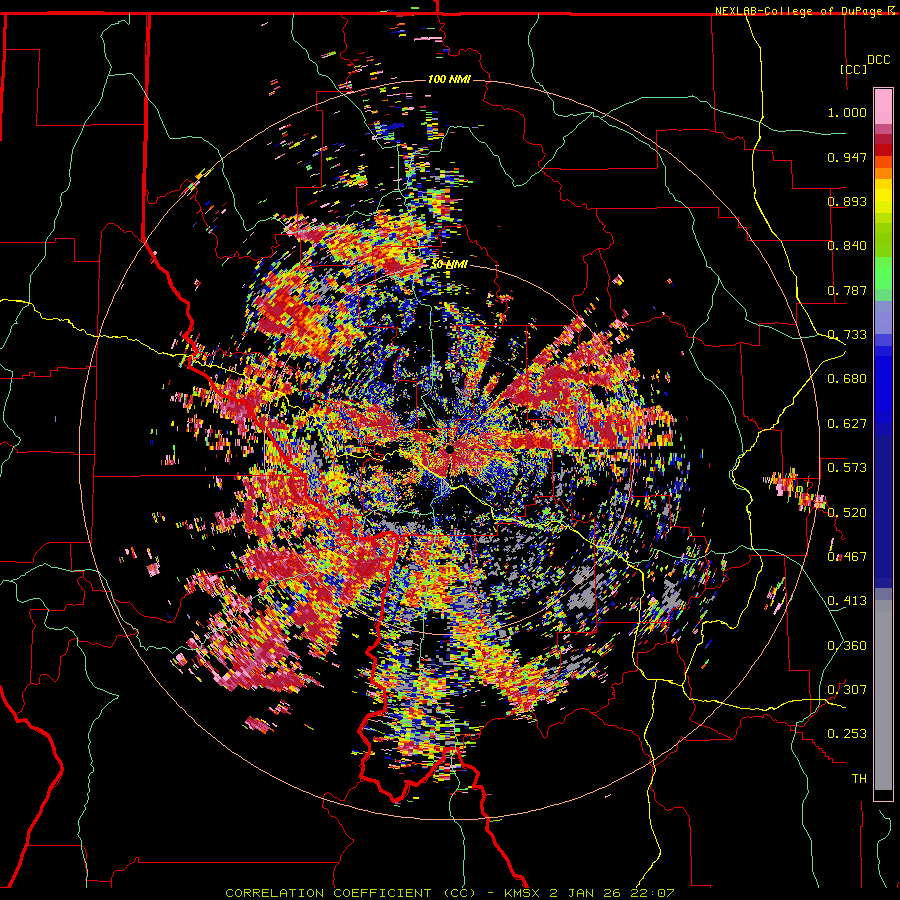Click the 1.000 legend value

847,112
